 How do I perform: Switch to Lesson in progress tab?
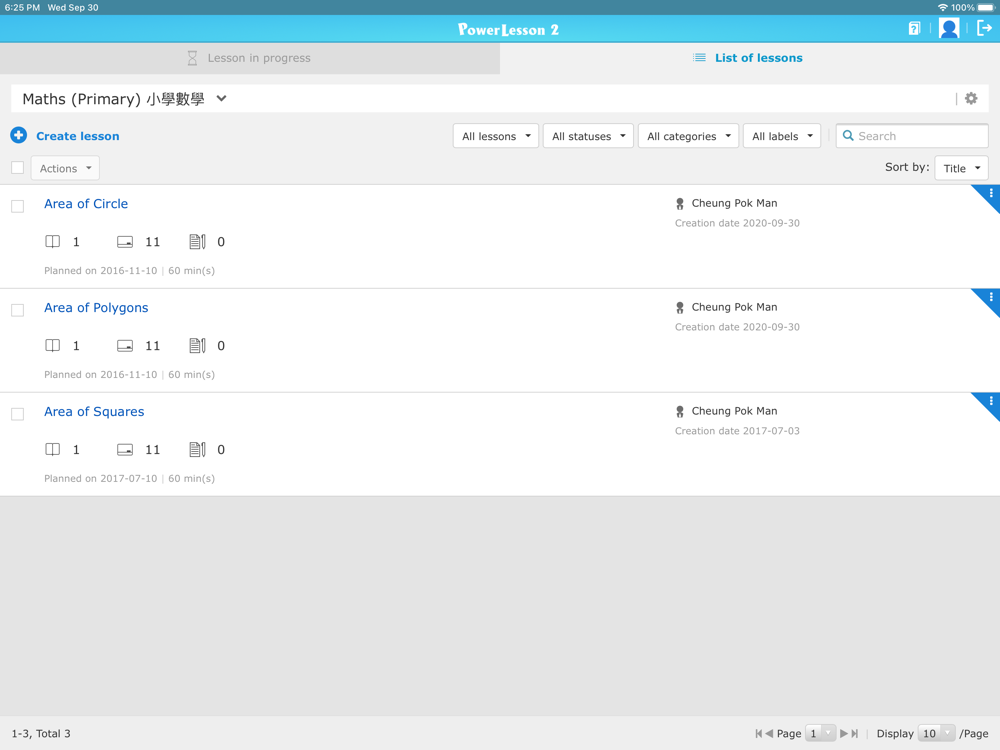[249, 58]
